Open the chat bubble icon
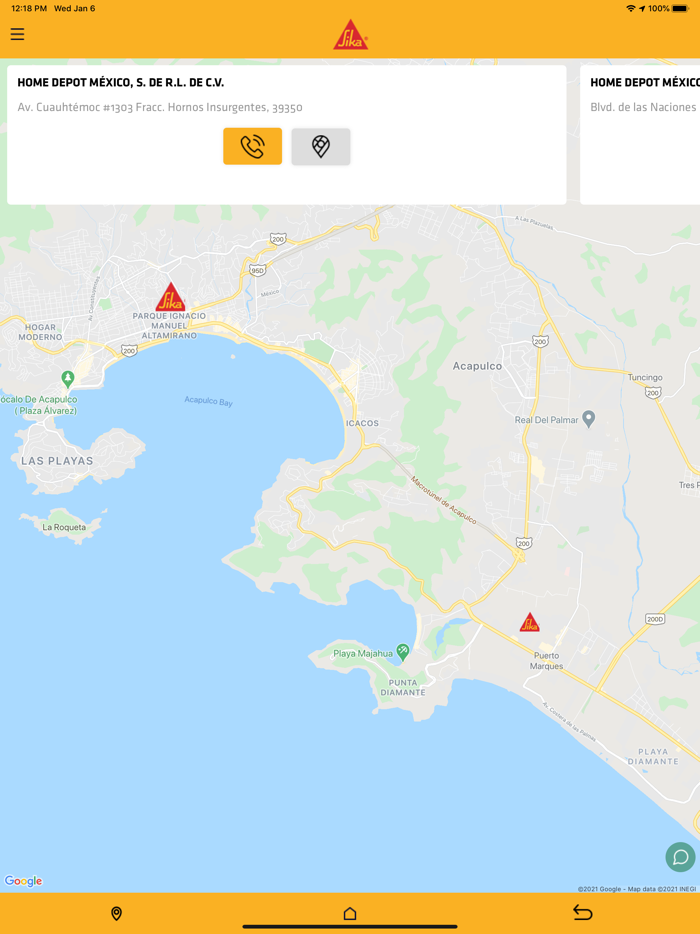 (680, 857)
